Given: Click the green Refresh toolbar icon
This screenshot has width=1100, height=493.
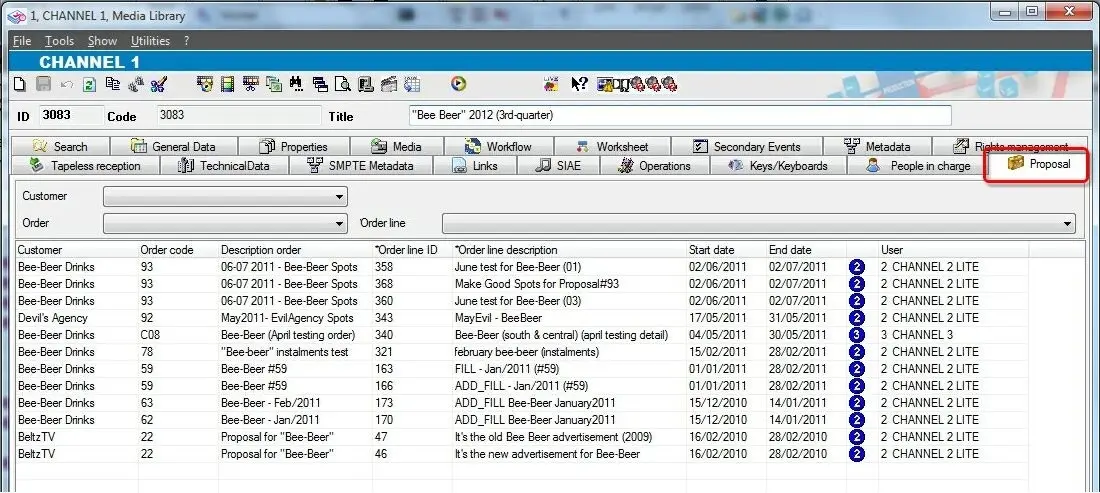Looking at the screenshot, I should (x=89, y=84).
